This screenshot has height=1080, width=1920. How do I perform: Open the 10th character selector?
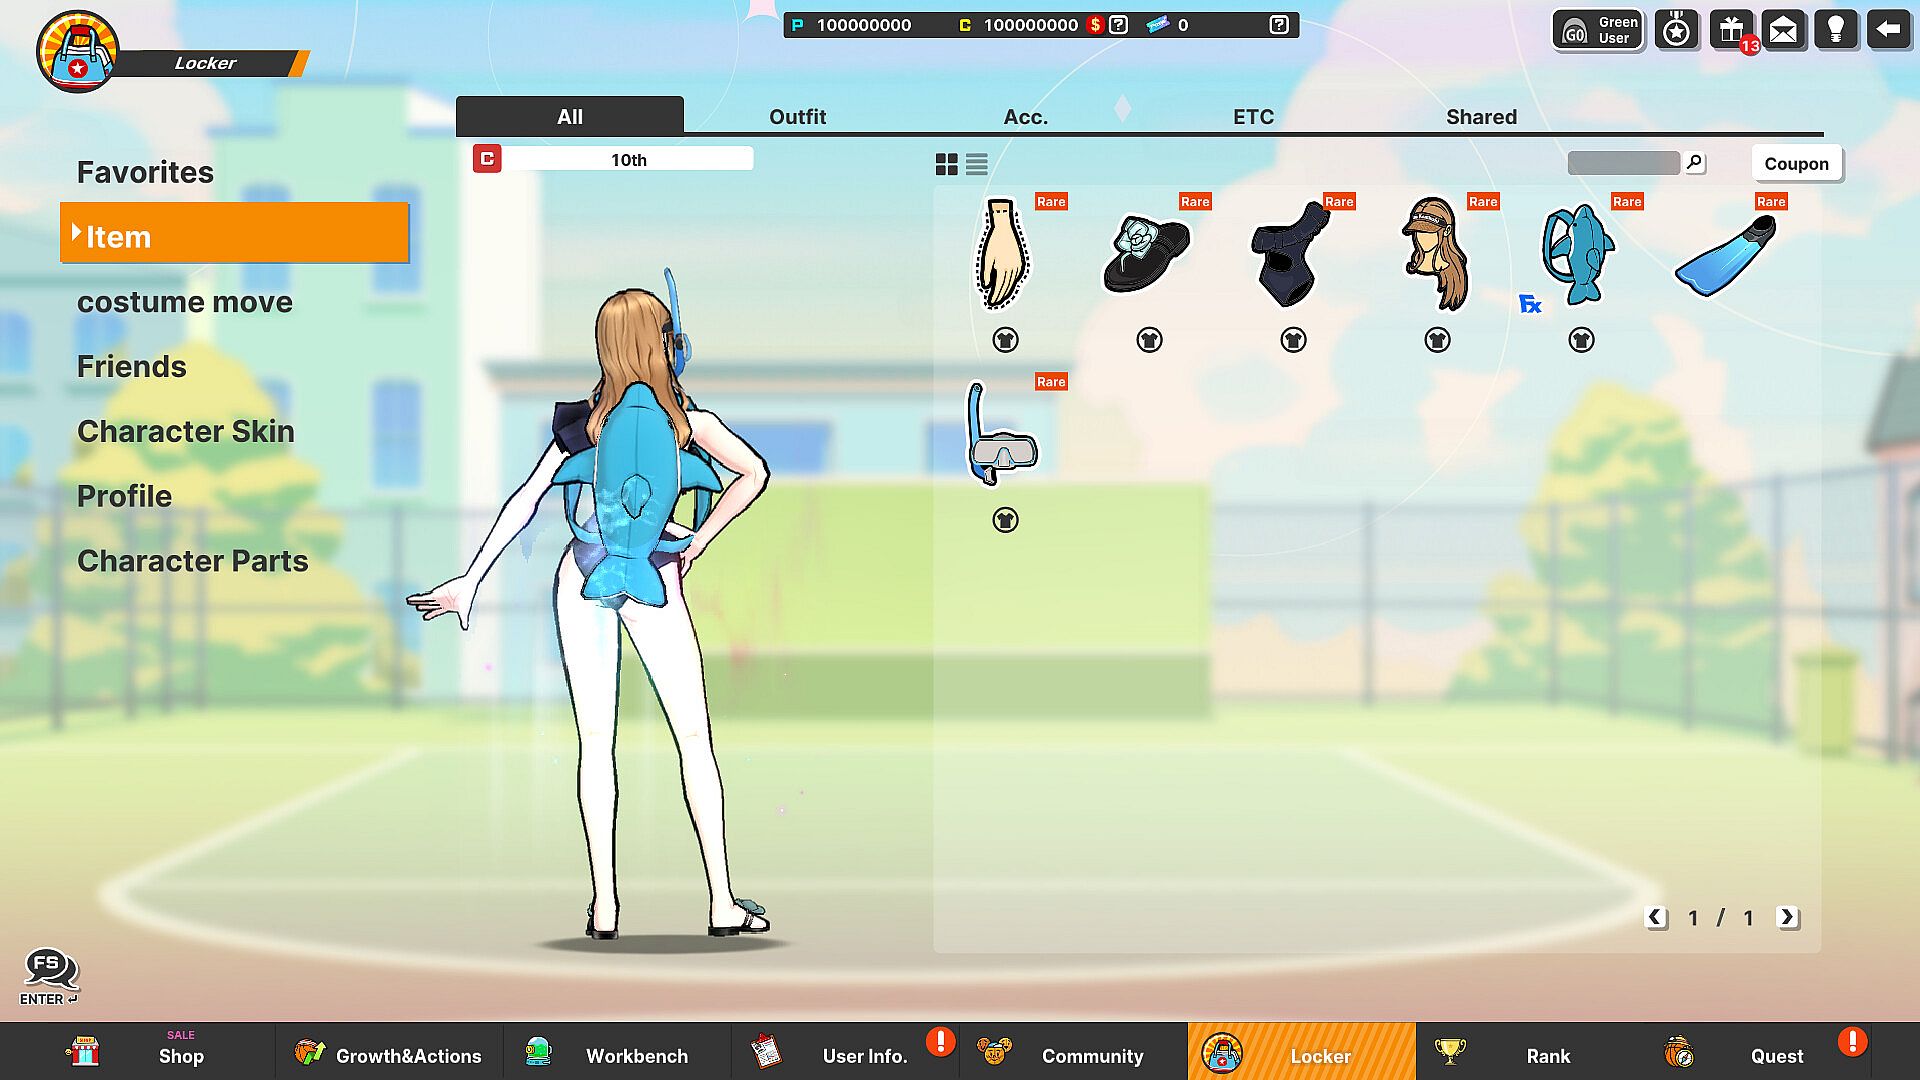(x=628, y=160)
